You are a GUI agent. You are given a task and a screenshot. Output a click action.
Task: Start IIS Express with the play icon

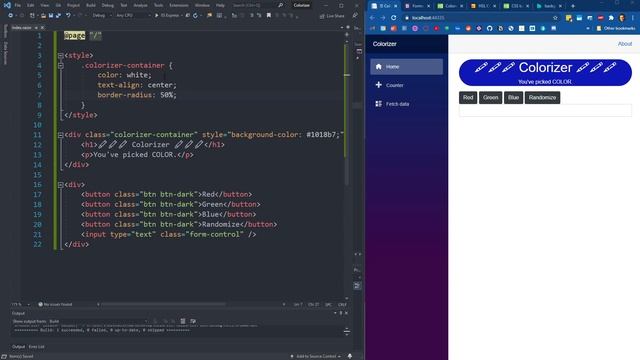click(156, 16)
